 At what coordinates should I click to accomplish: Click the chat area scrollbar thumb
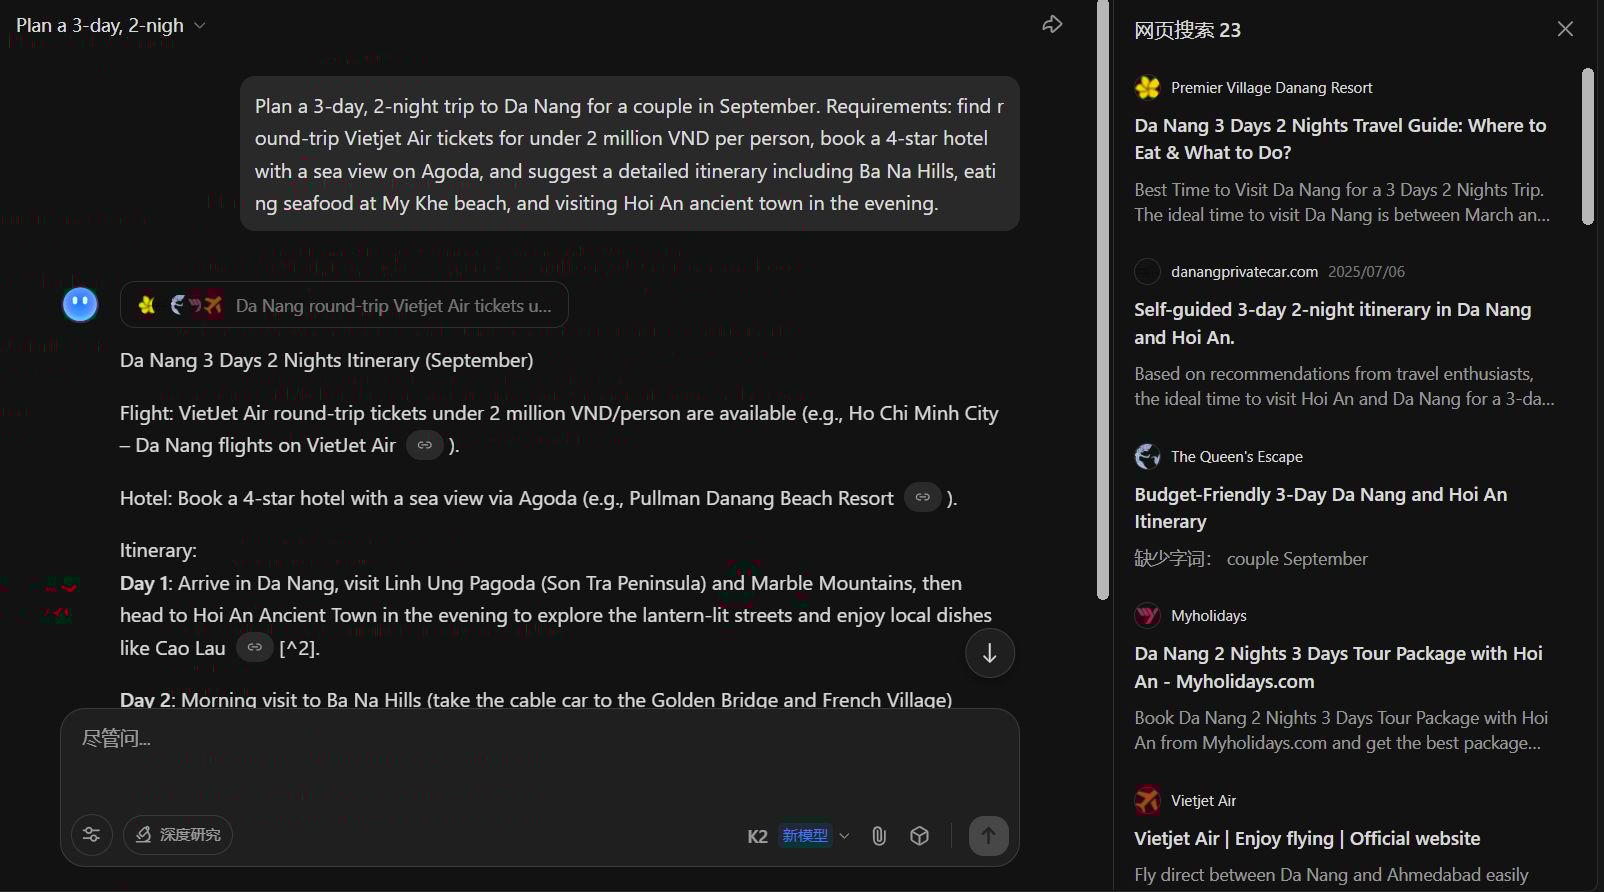click(x=1103, y=300)
